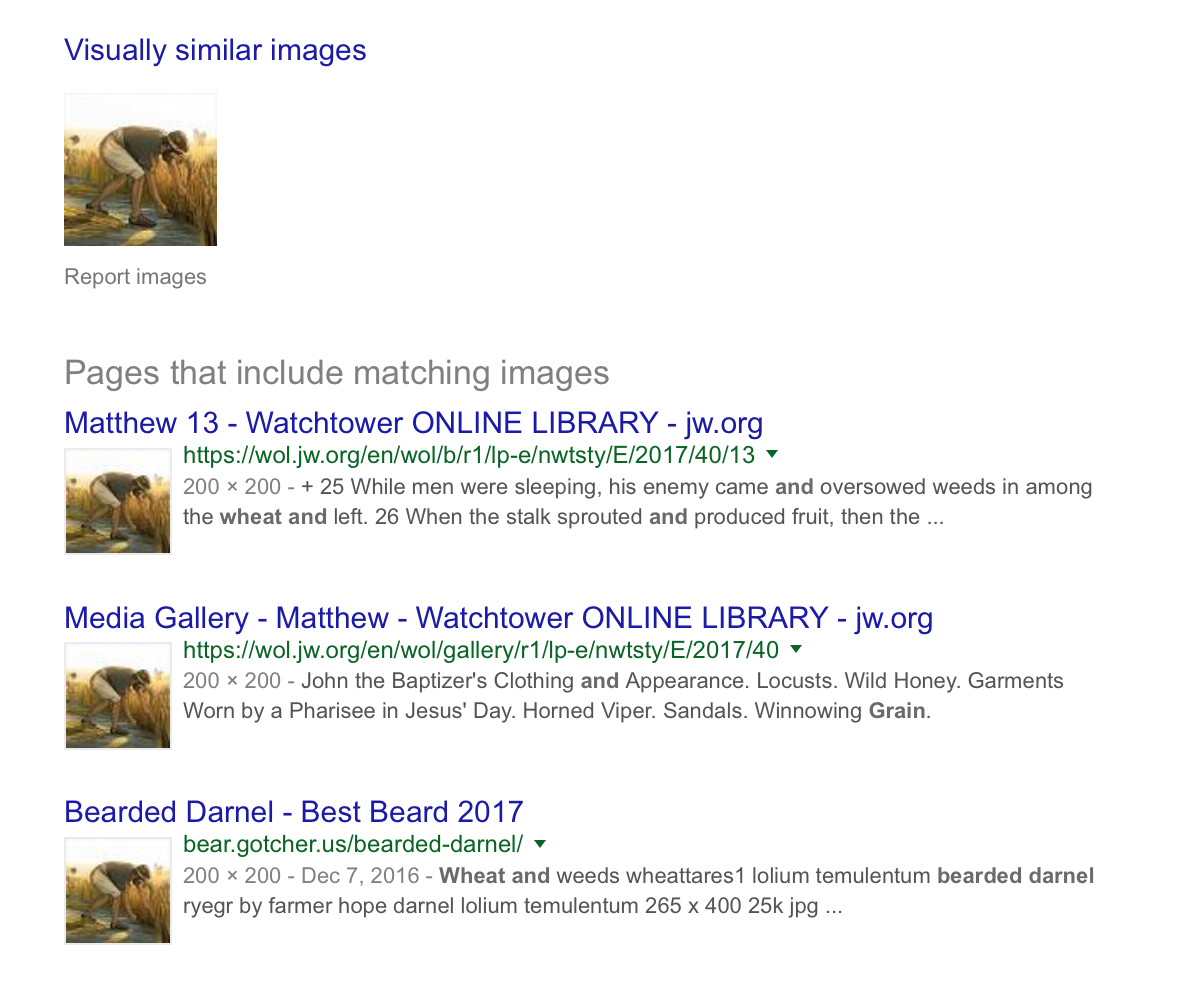Expand the arrow beside the gallery URL

[x=796, y=650]
